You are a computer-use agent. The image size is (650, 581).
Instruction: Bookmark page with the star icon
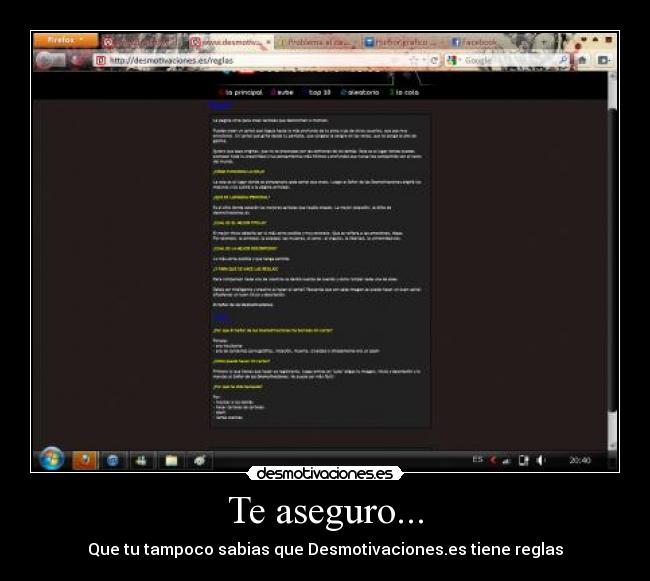tap(414, 61)
